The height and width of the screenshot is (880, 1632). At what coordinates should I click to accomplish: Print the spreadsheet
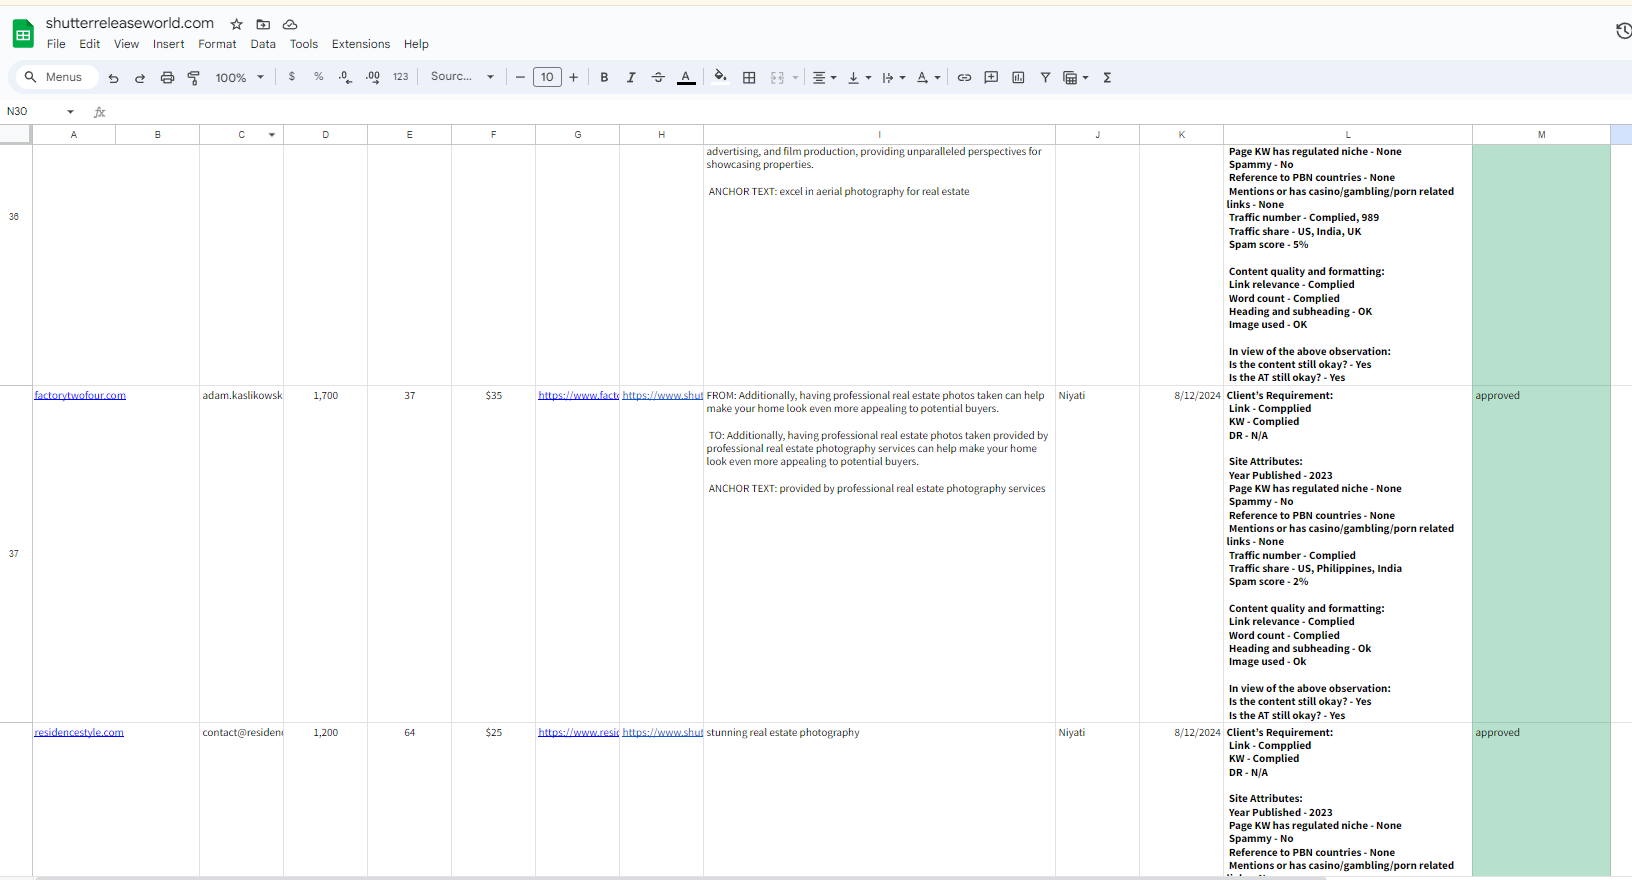point(167,77)
